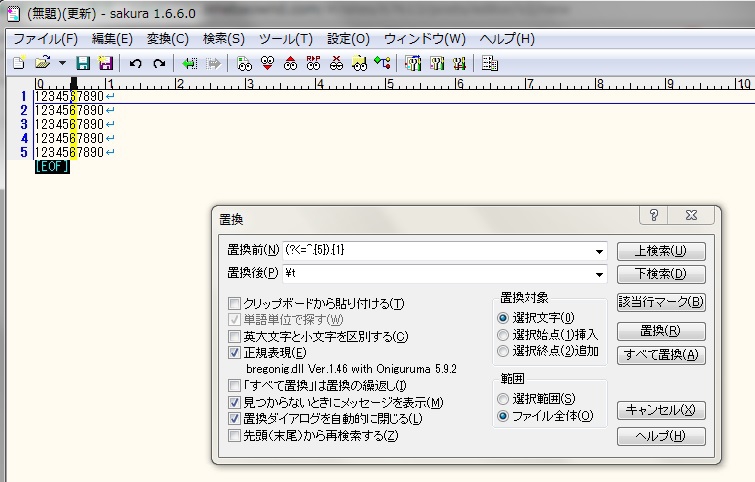Expand the open-file history dropdown arrow
Viewport: 755px width, 482px height.
click(63, 63)
